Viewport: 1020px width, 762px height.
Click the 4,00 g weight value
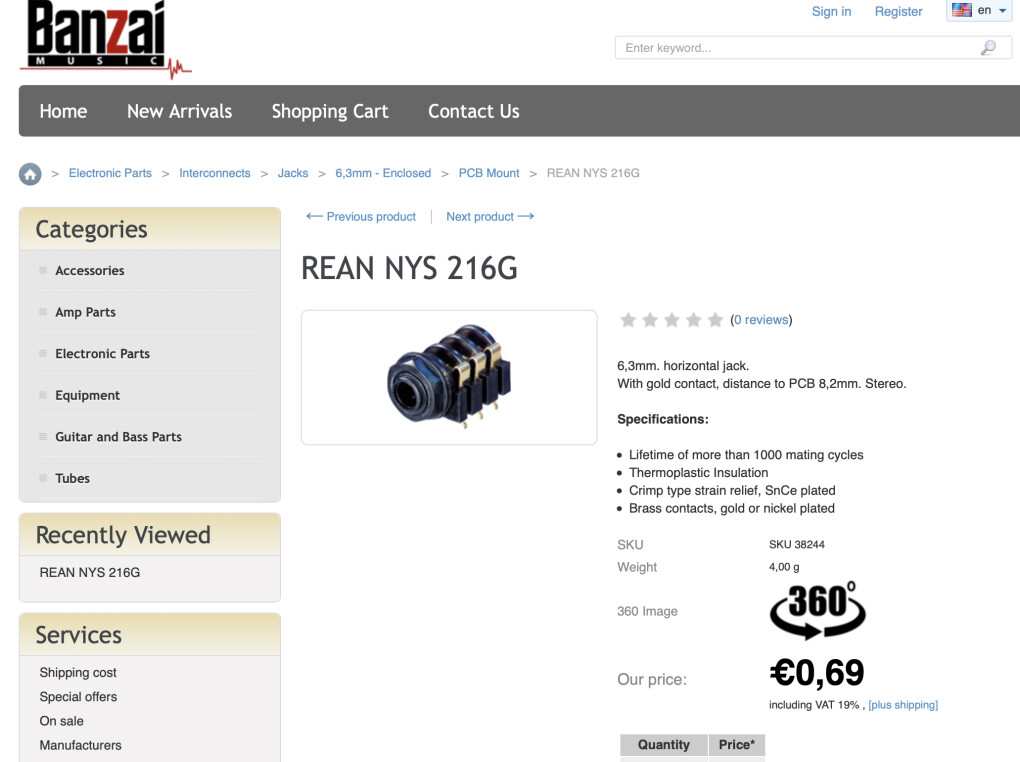(784, 567)
